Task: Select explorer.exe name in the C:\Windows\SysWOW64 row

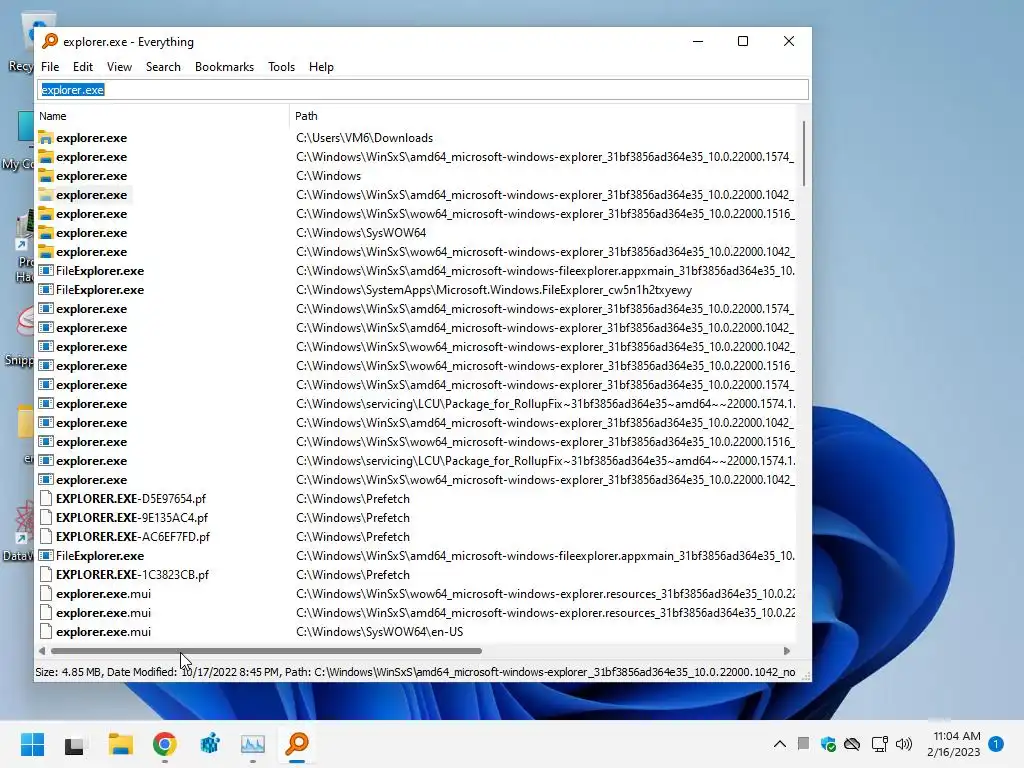Action: coord(91,232)
